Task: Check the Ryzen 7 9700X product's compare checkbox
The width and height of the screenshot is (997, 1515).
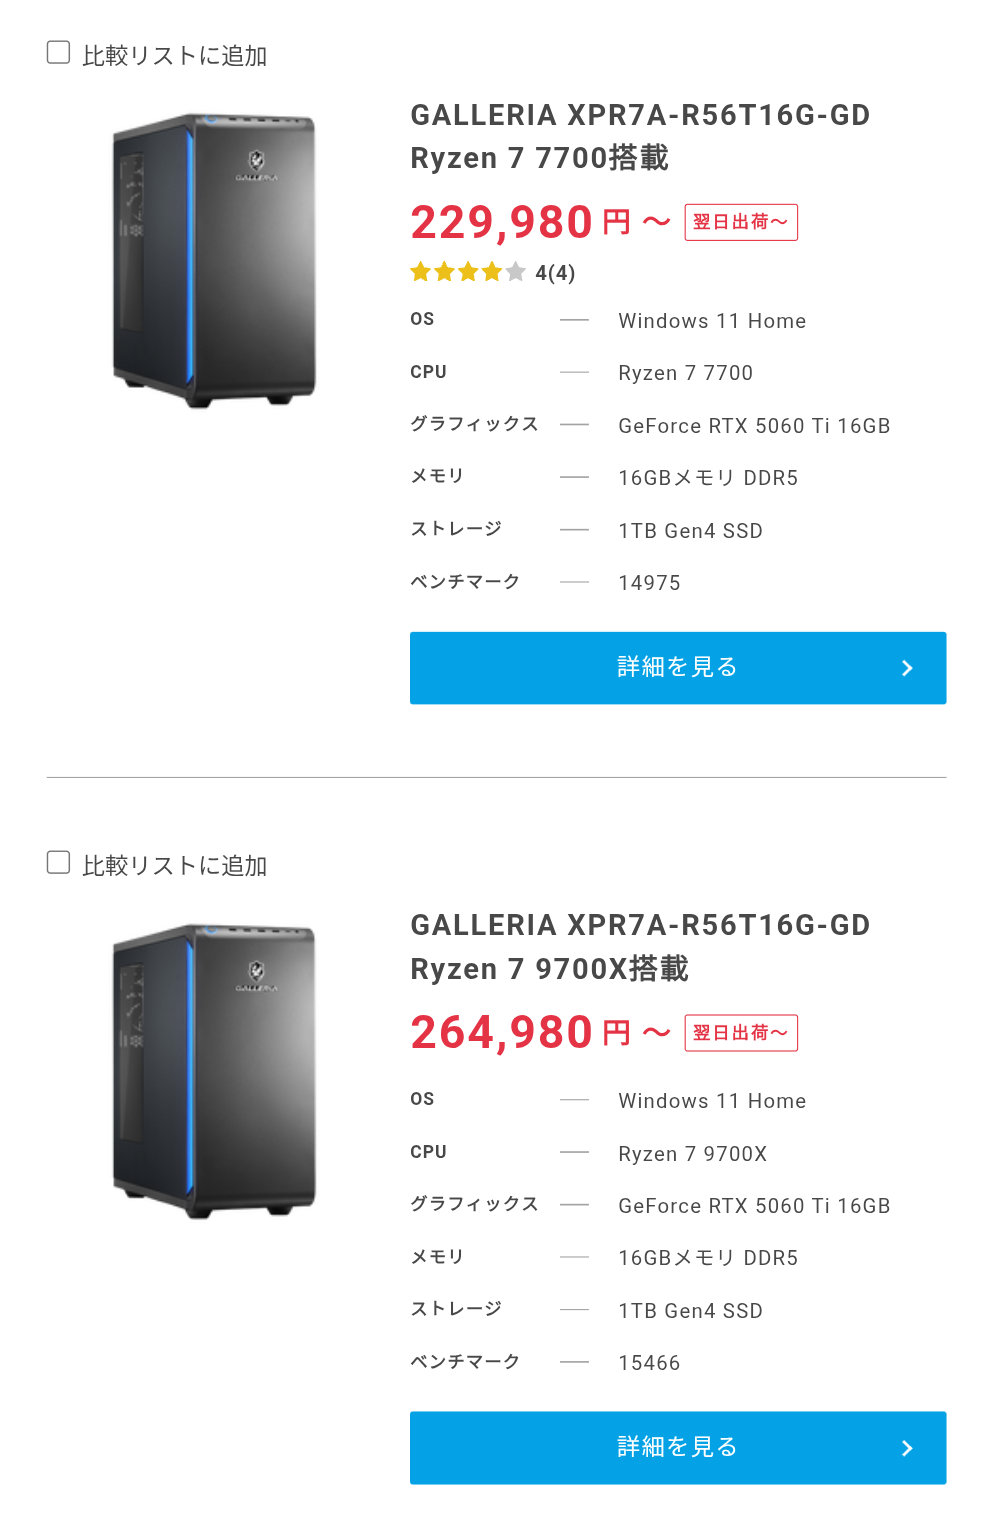Action: click(x=59, y=863)
